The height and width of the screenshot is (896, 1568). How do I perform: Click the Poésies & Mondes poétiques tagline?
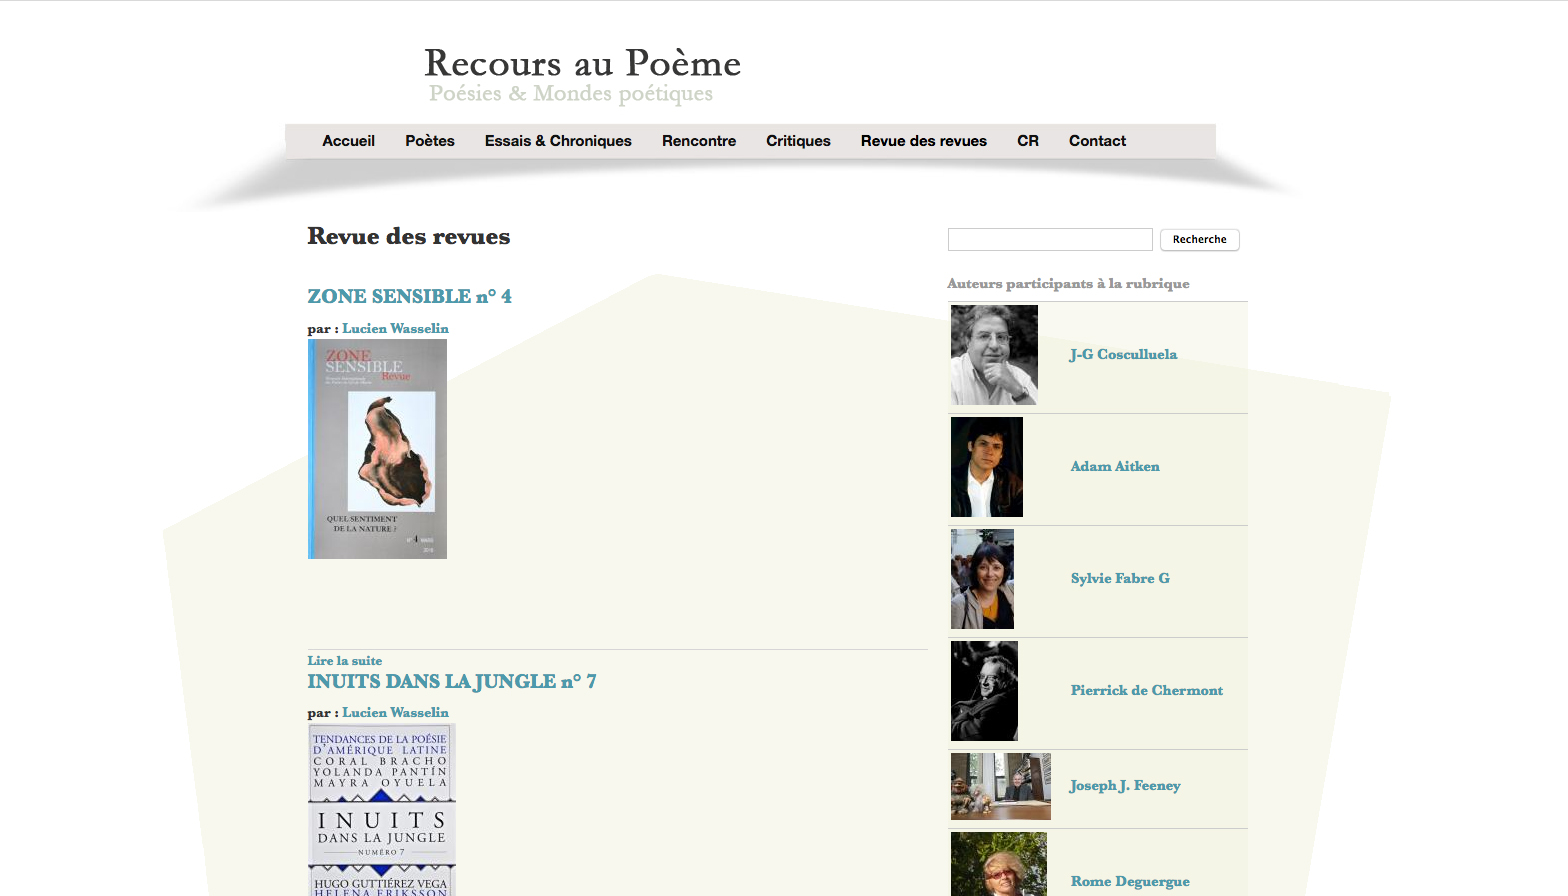click(x=571, y=94)
